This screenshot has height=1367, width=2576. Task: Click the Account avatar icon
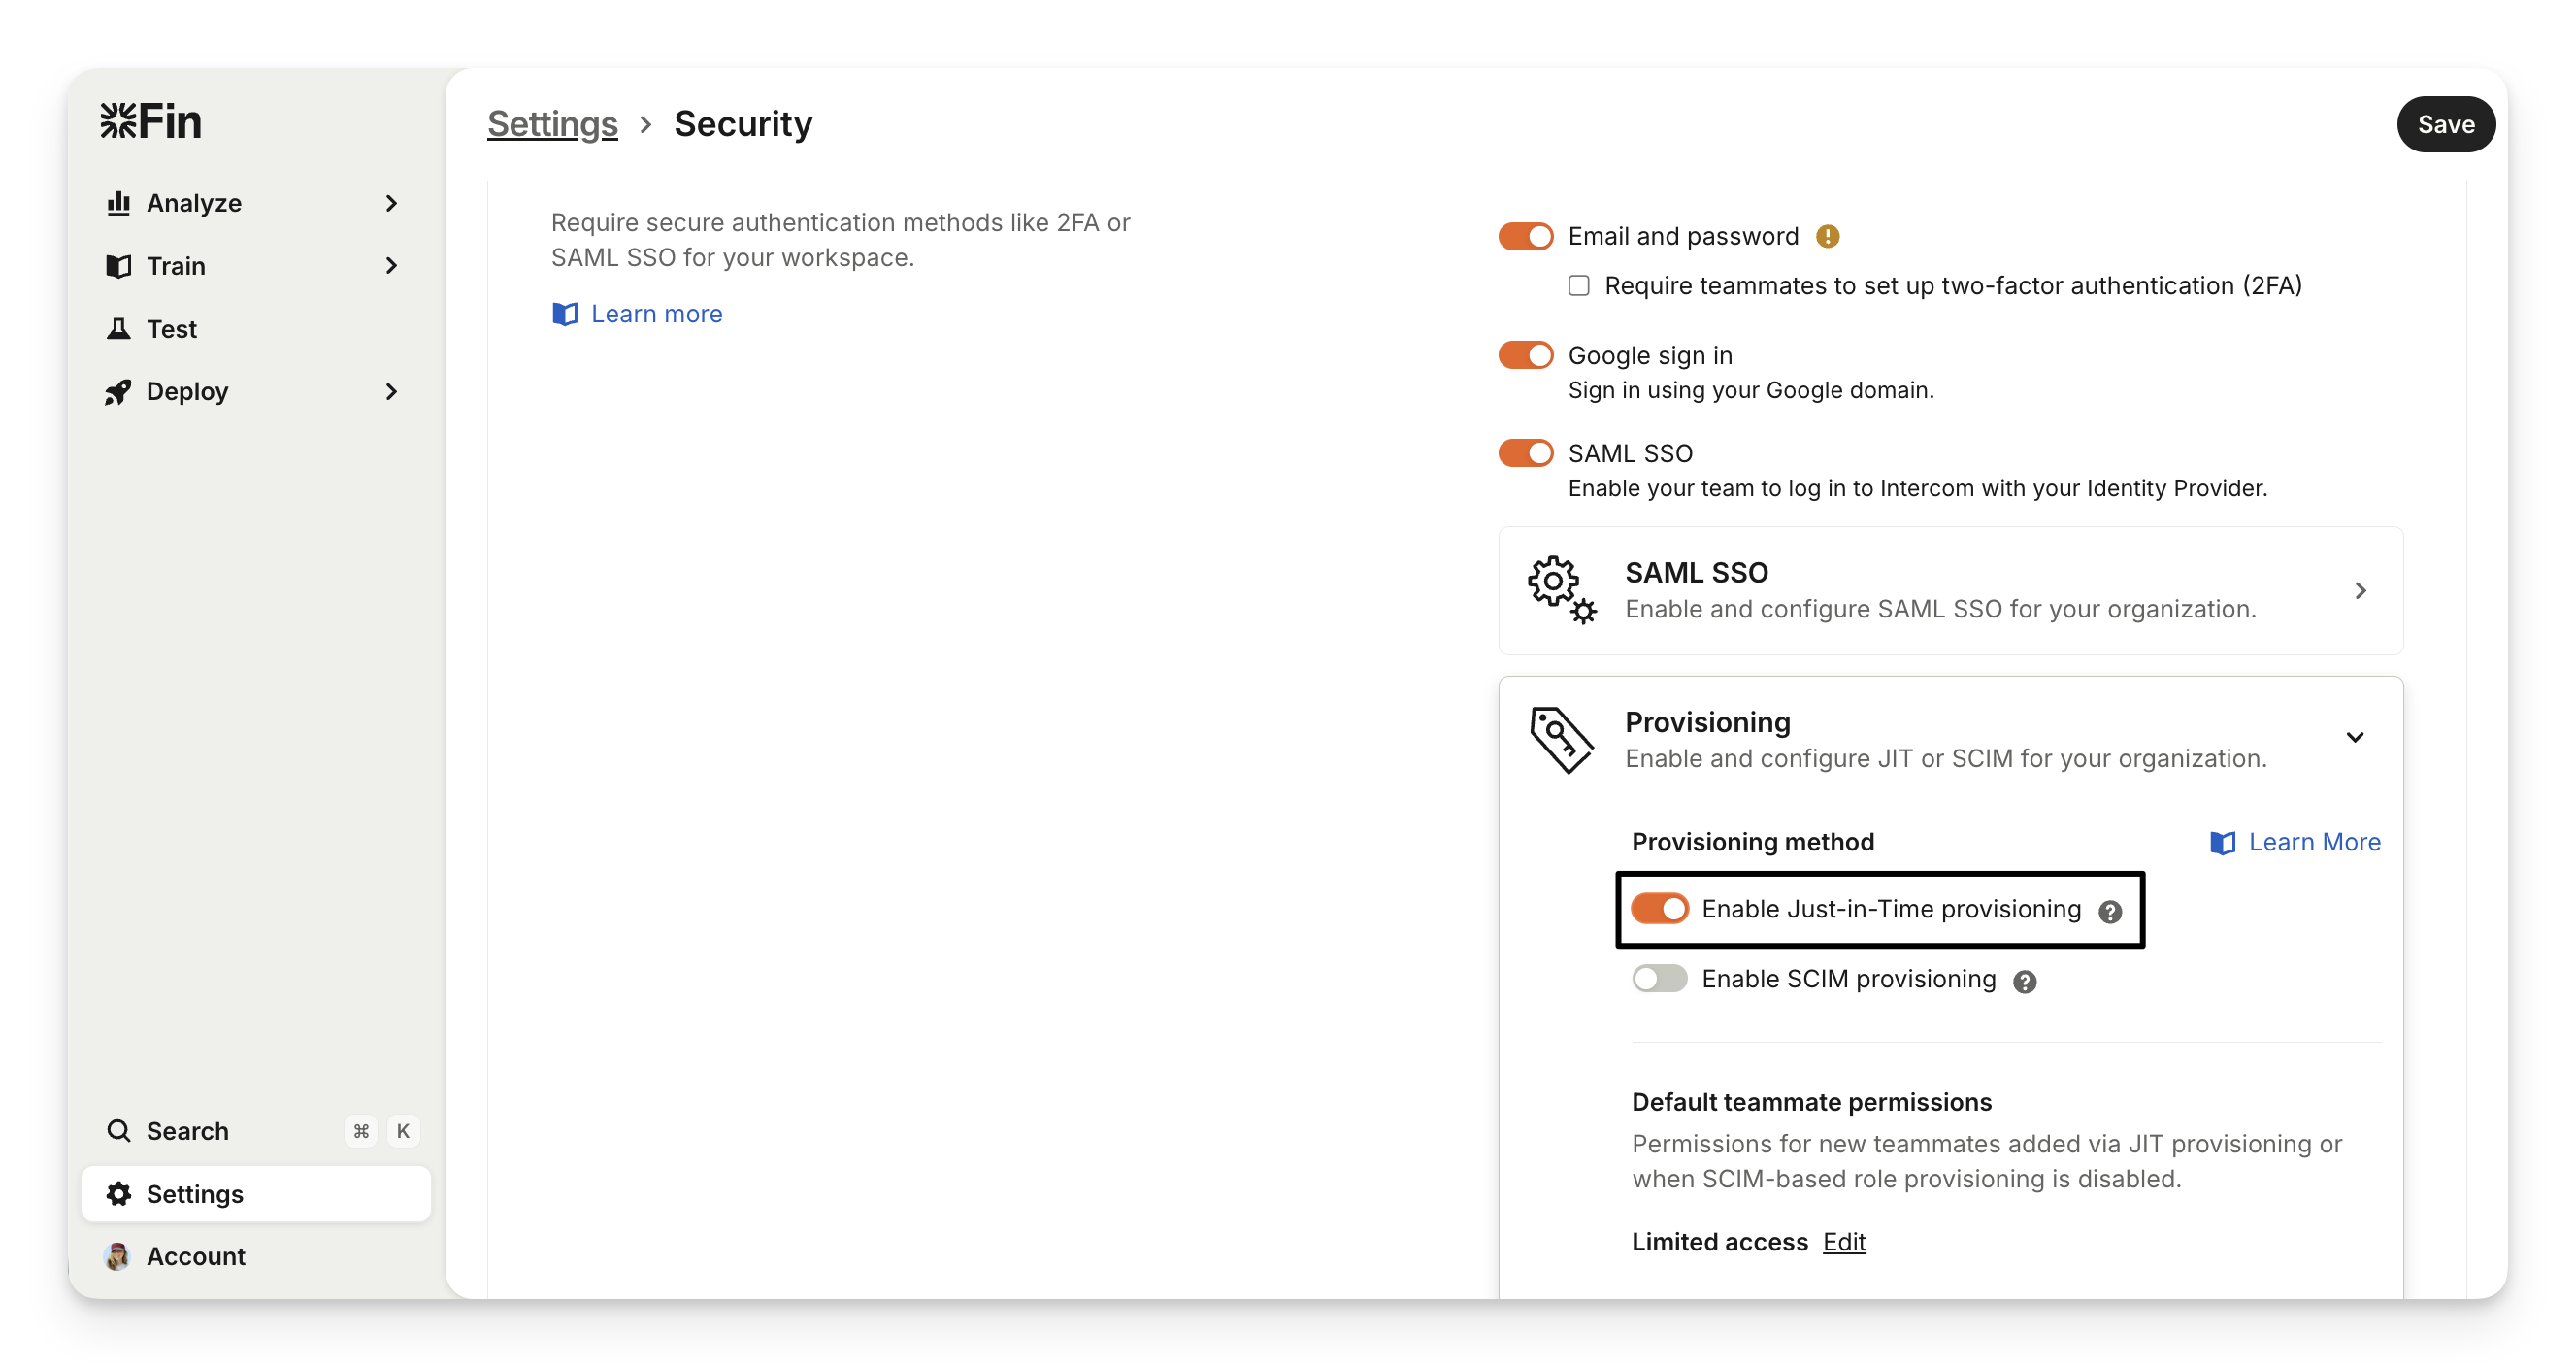tap(118, 1257)
